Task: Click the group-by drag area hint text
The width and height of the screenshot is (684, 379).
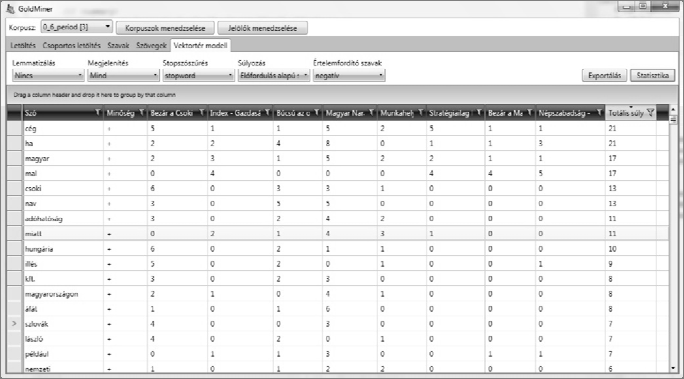Action: click(95, 95)
